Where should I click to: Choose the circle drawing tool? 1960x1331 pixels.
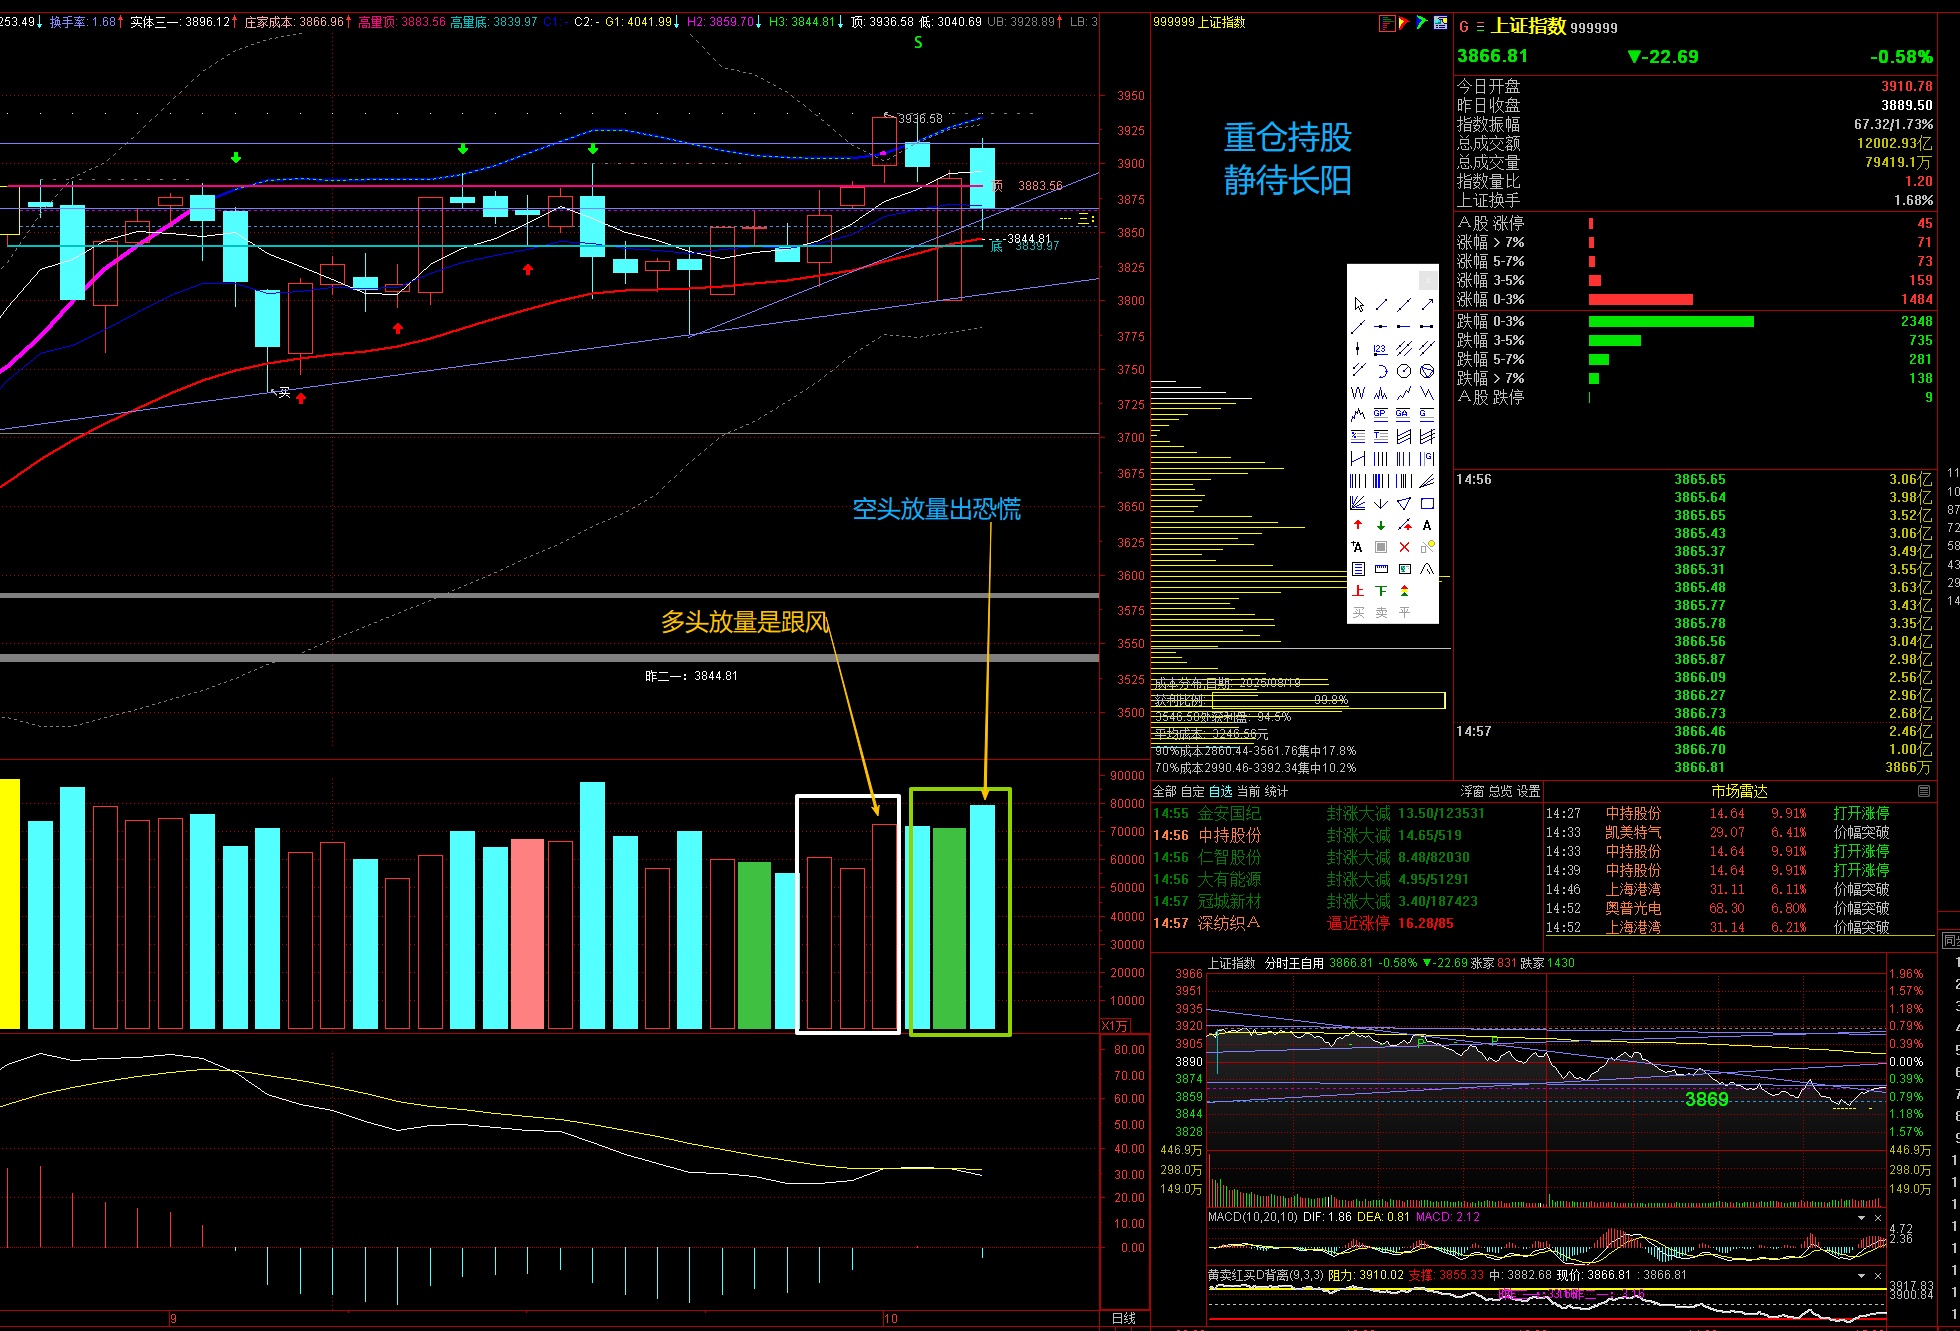(x=1404, y=371)
